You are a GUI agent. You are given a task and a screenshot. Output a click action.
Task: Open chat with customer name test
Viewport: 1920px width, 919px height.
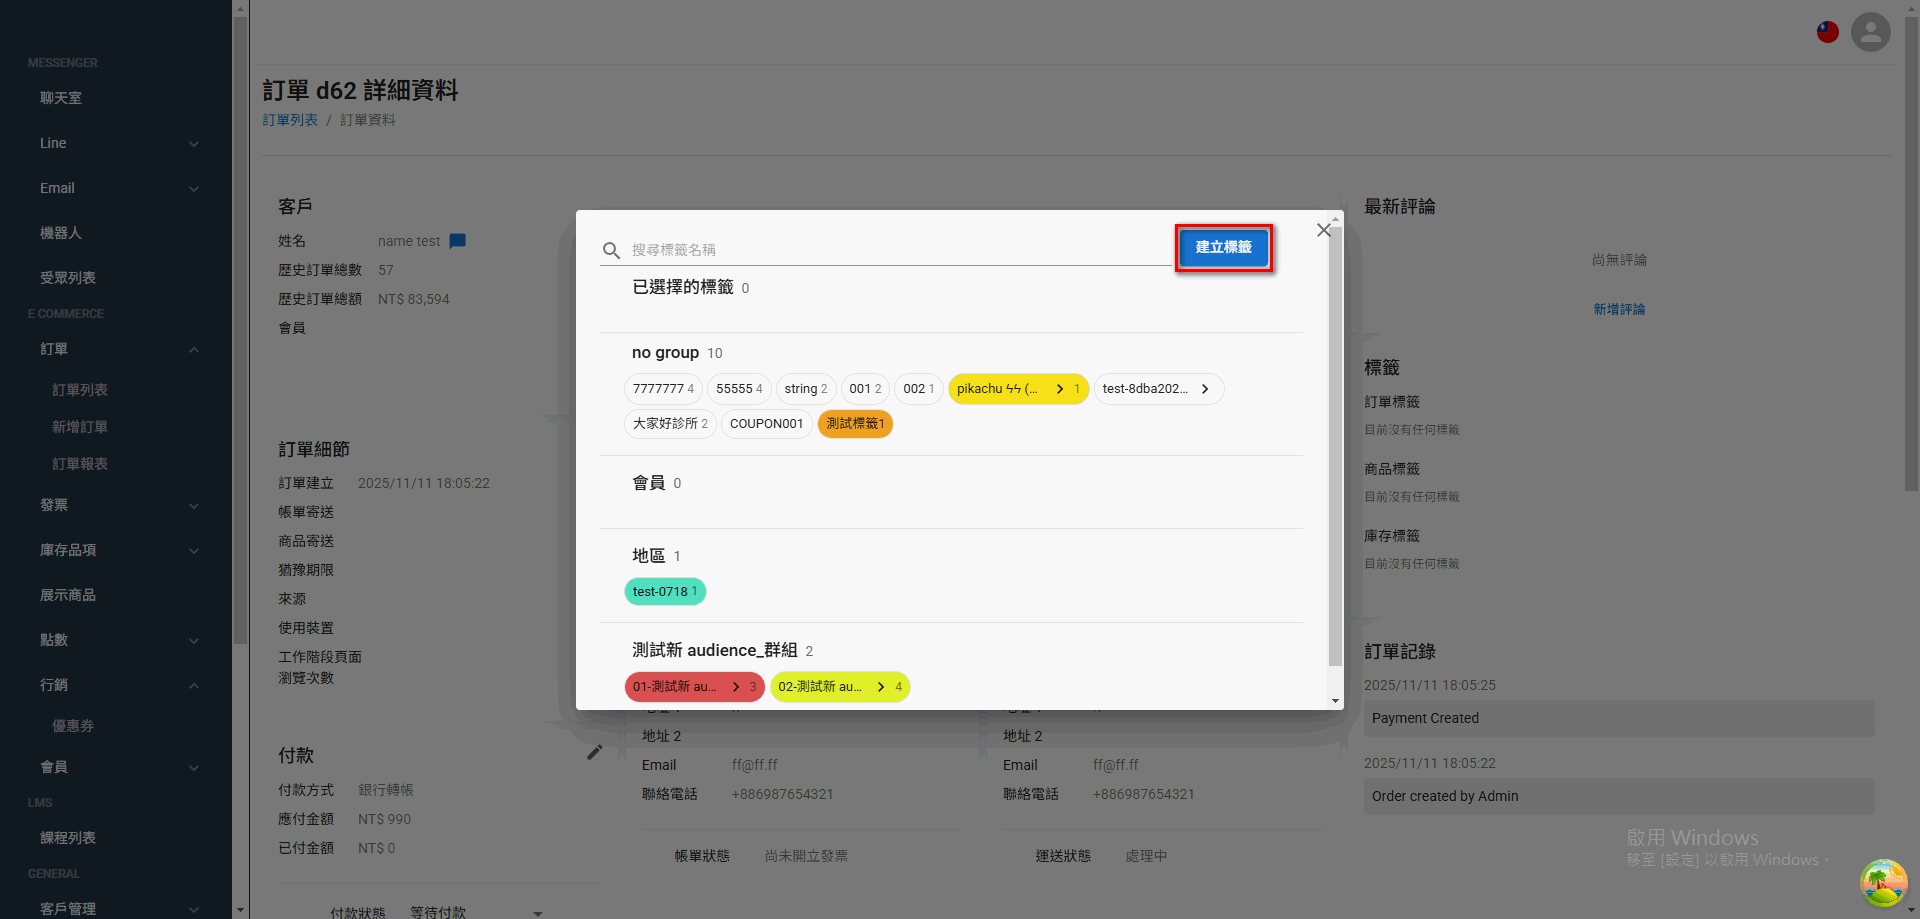click(x=458, y=241)
